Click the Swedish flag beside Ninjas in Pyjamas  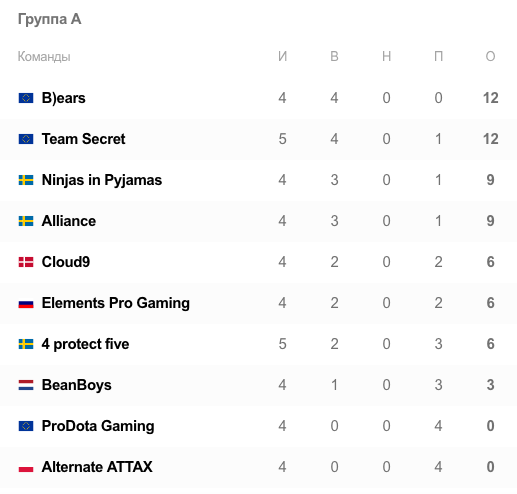[26, 180]
